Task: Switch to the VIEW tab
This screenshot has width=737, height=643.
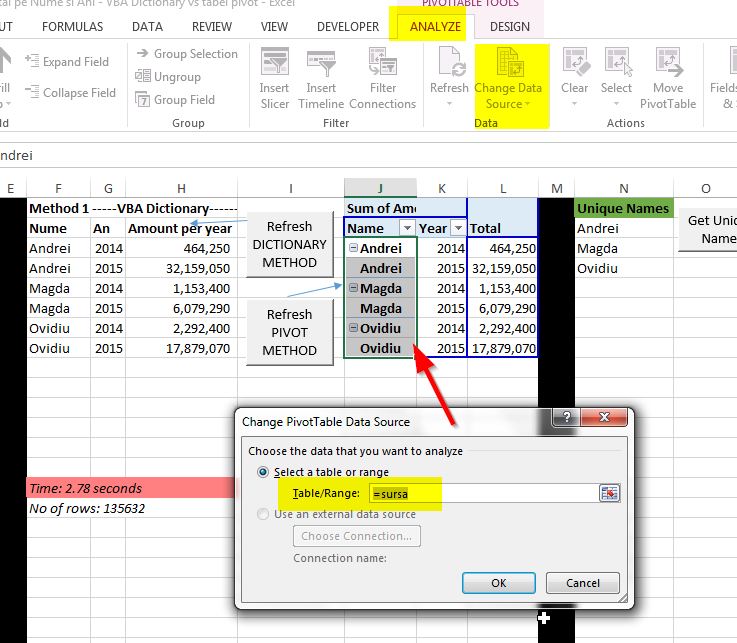Action: [x=274, y=27]
